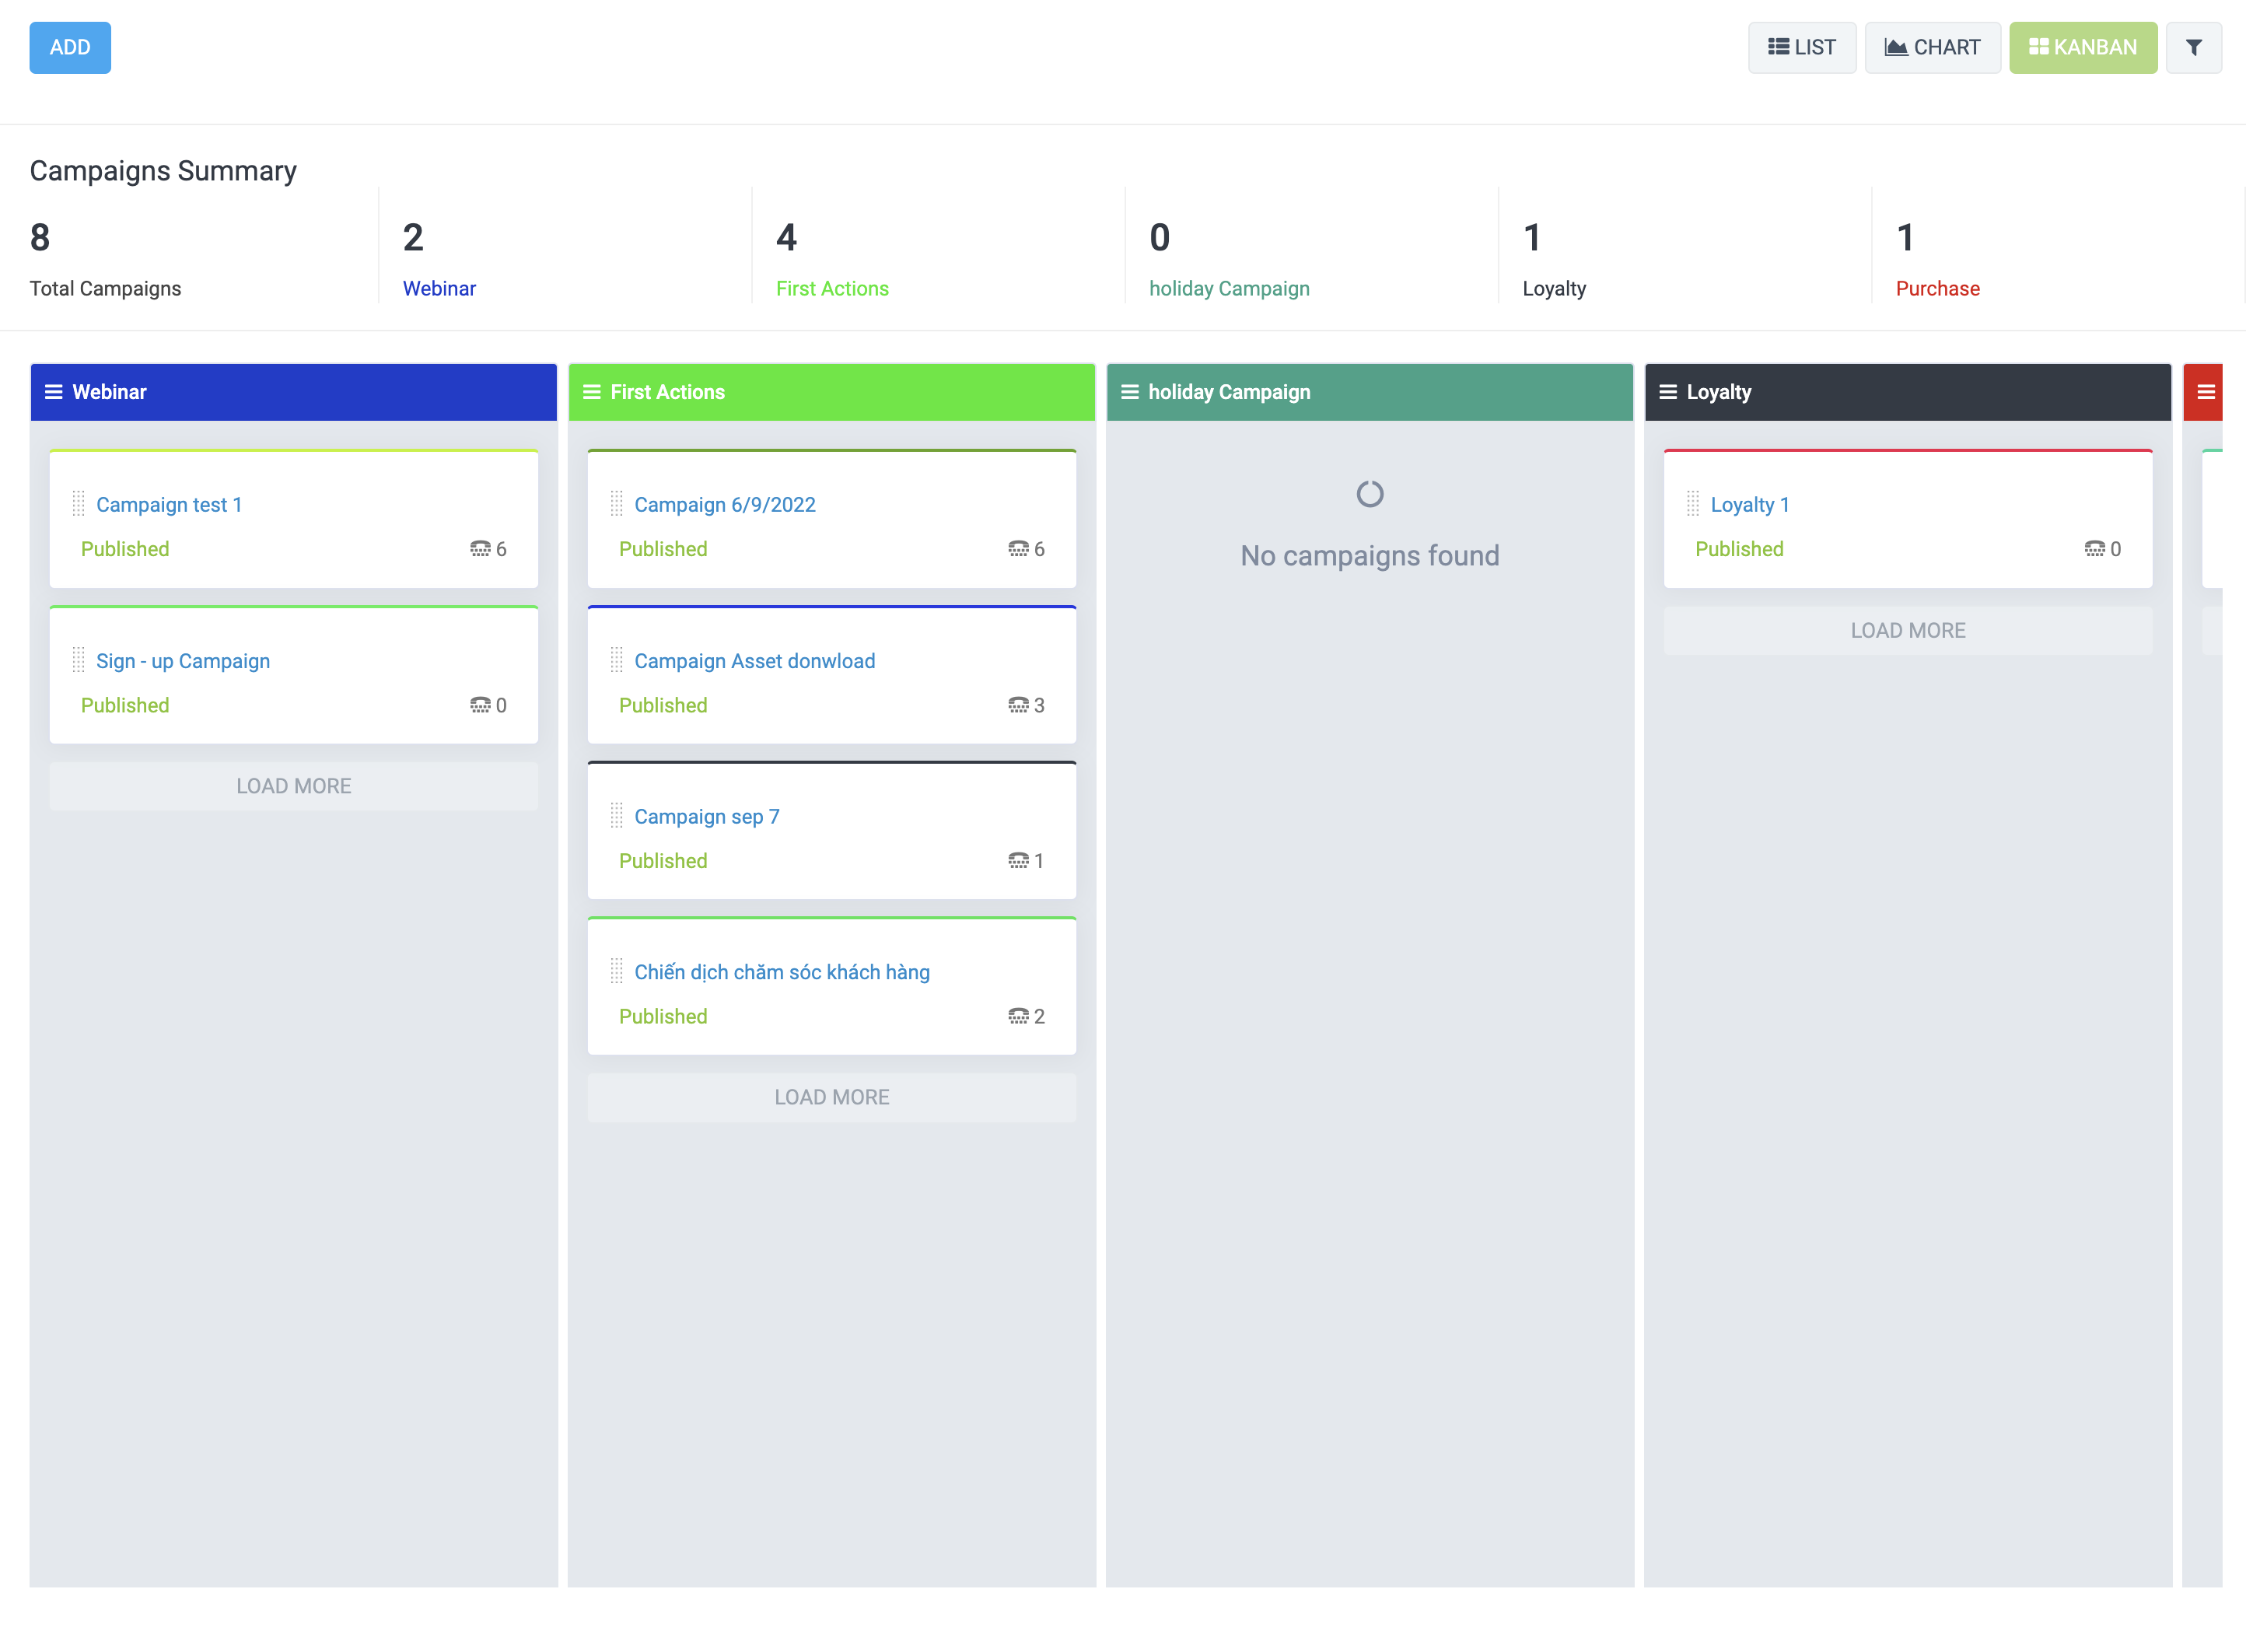The width and height of the screenshot is (2246, 1652).
Task: Switch to LIST view
Action: click(1801, 47)
